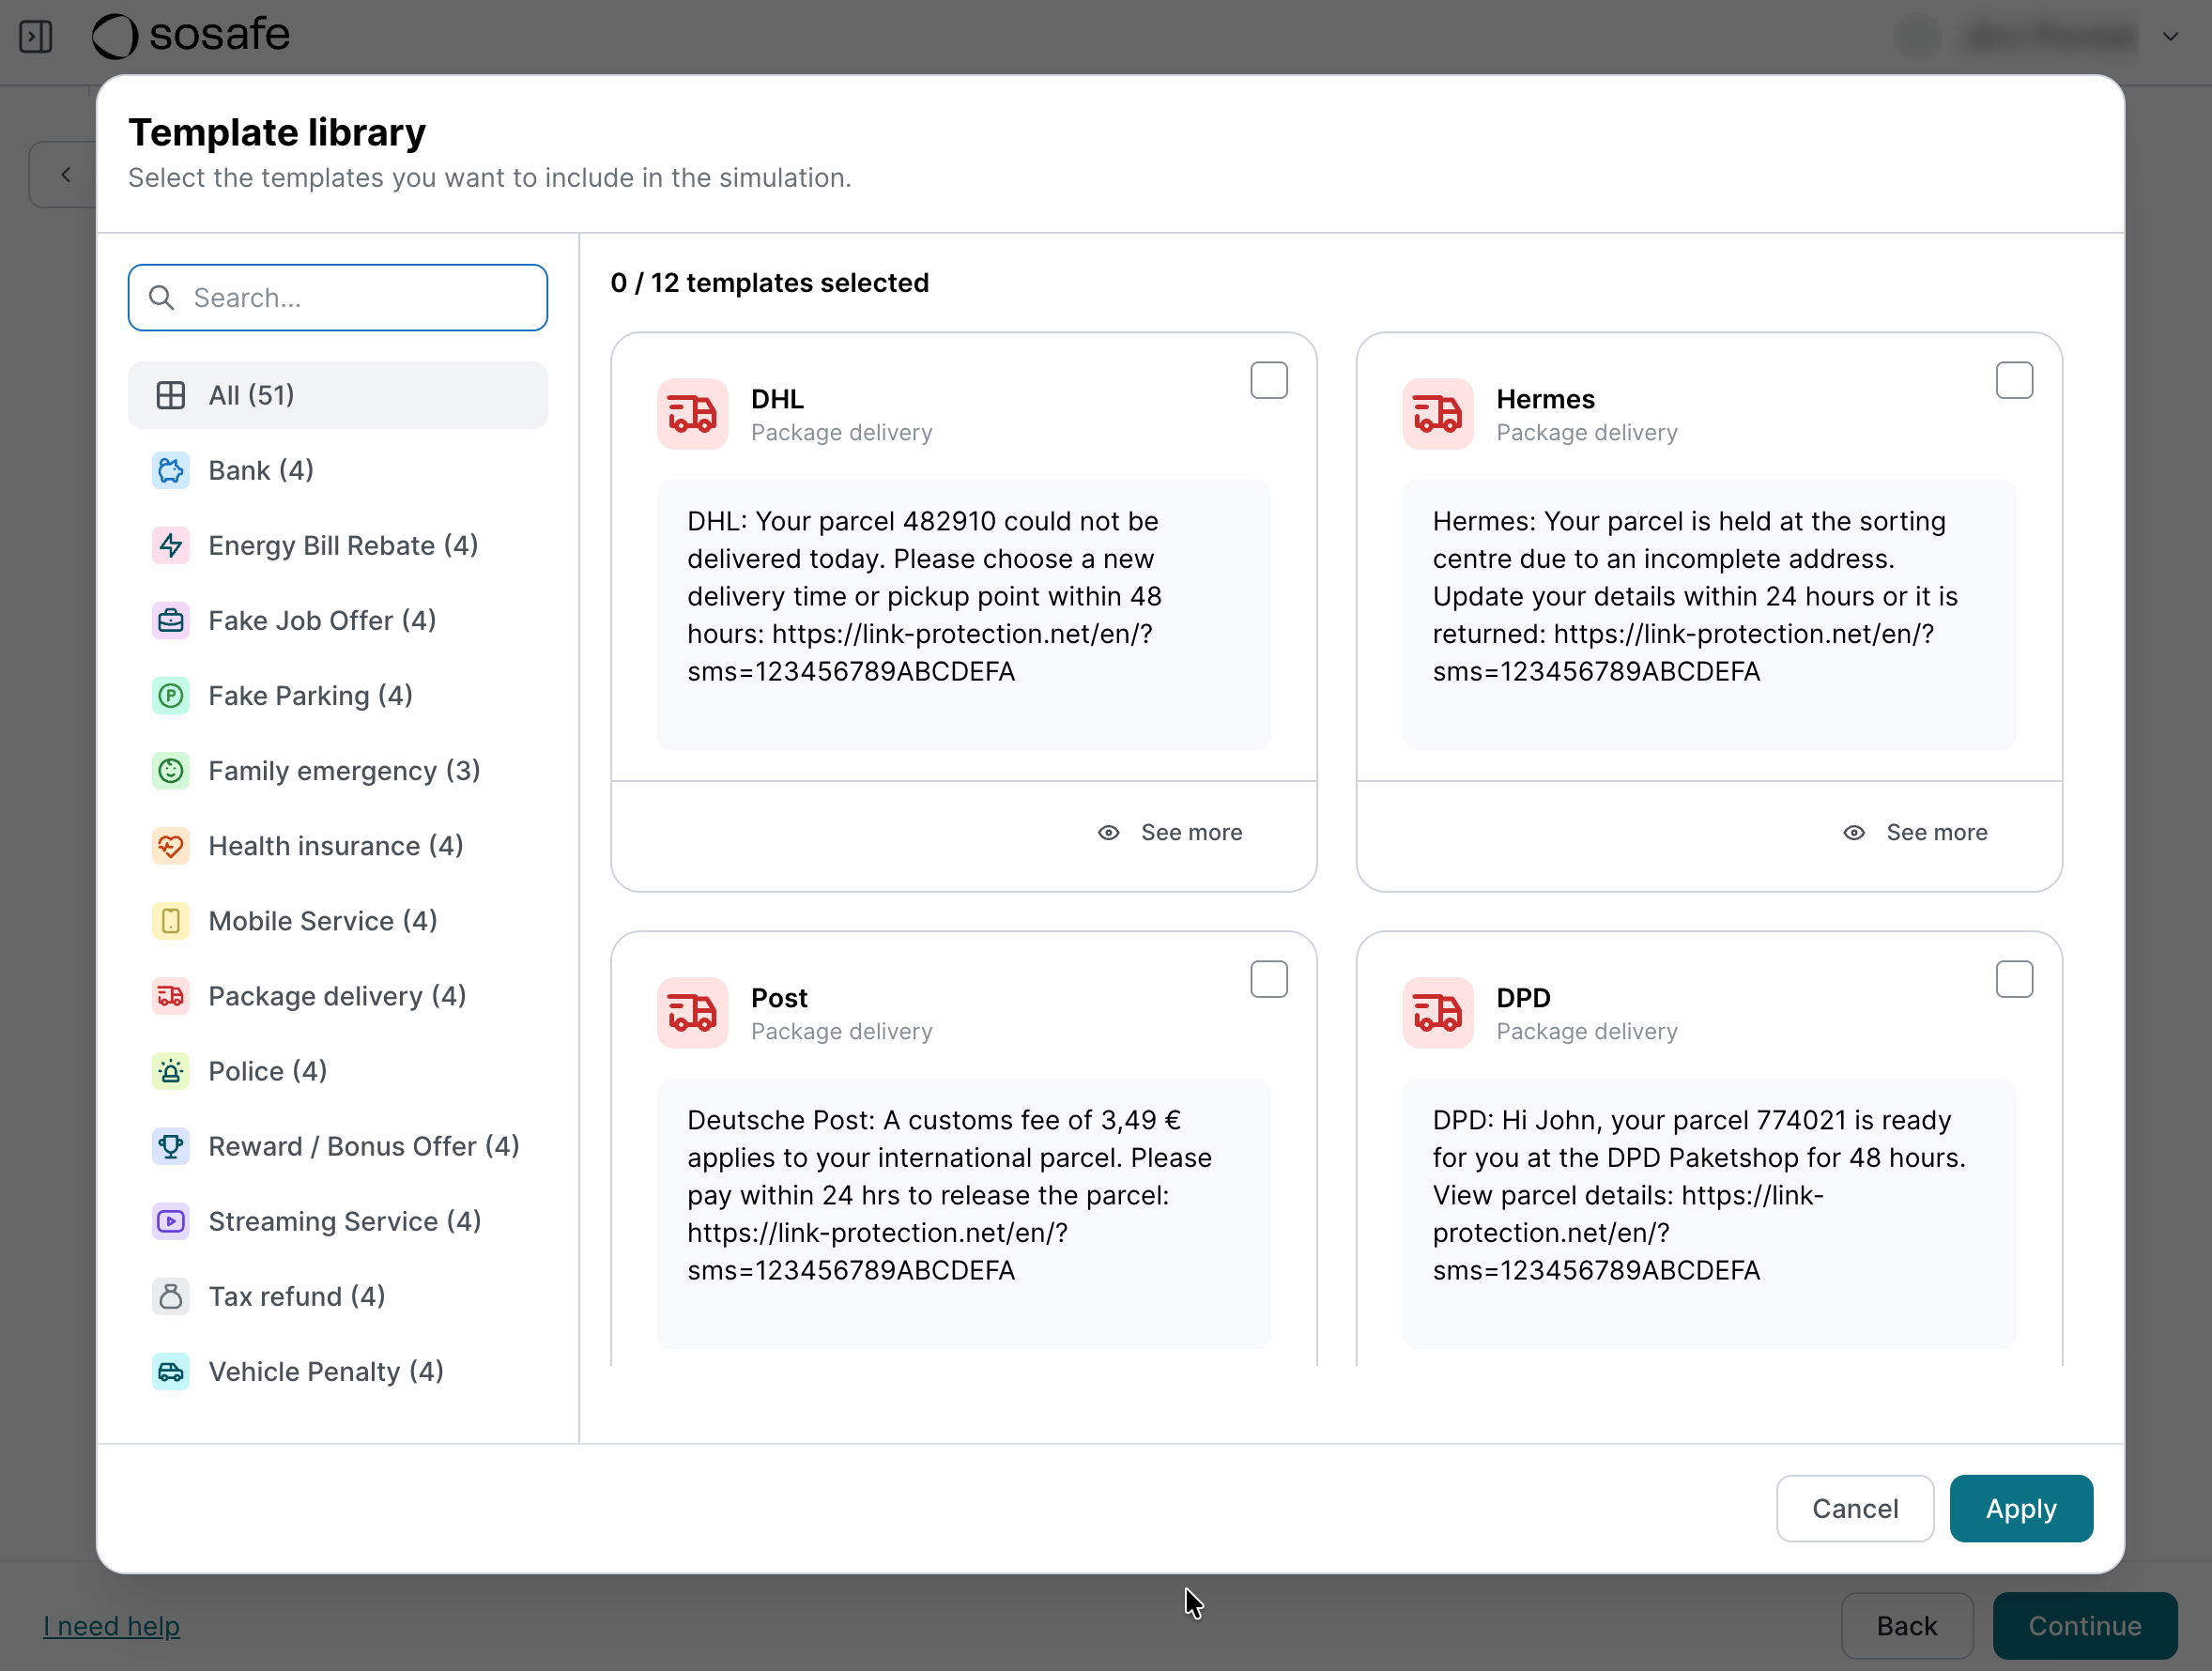Screen dimensions: 2212x1671
Task: Click the Fake Job Offer briefcase icon
Action: [x=171, y=620]
